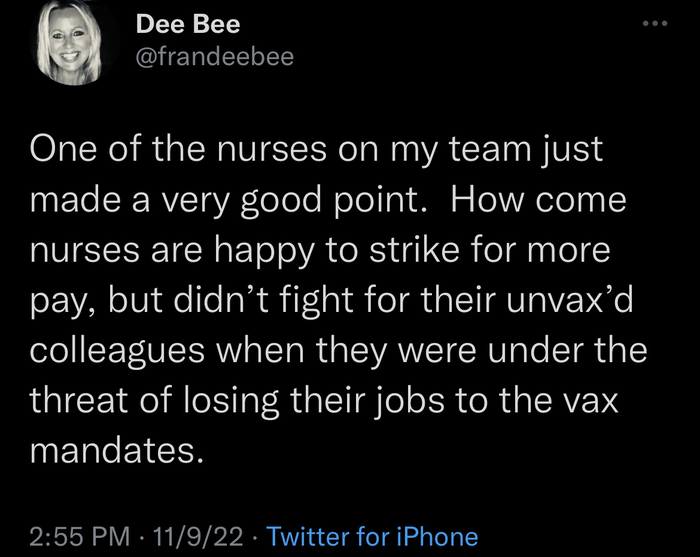Viewport: 700px width, 557px height.
Task: Click the words "very good point"
Action: click(299, 200)
